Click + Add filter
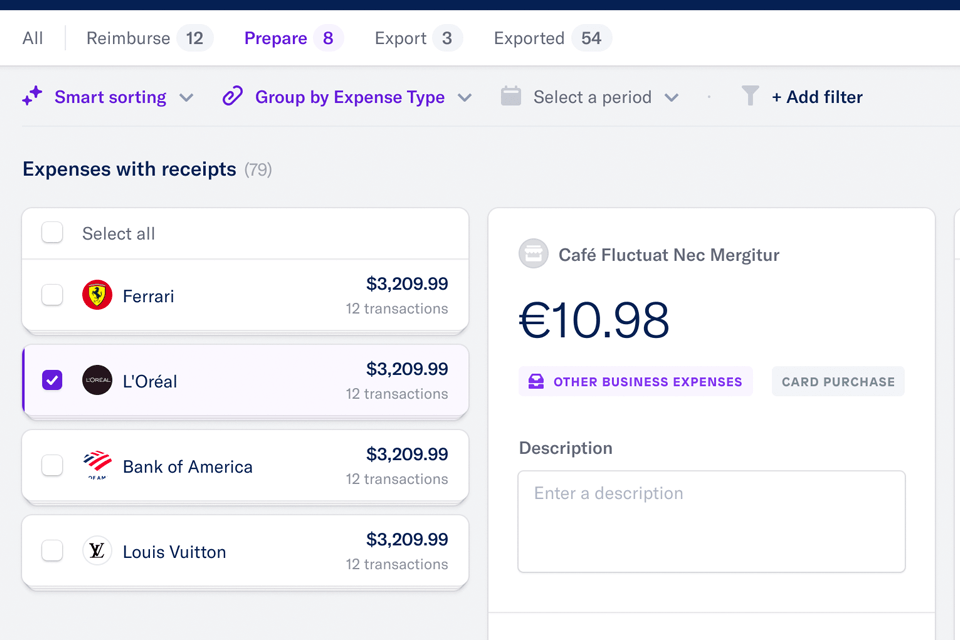Image resolution: width=960 pixels, height=640 pixels. 817,97
